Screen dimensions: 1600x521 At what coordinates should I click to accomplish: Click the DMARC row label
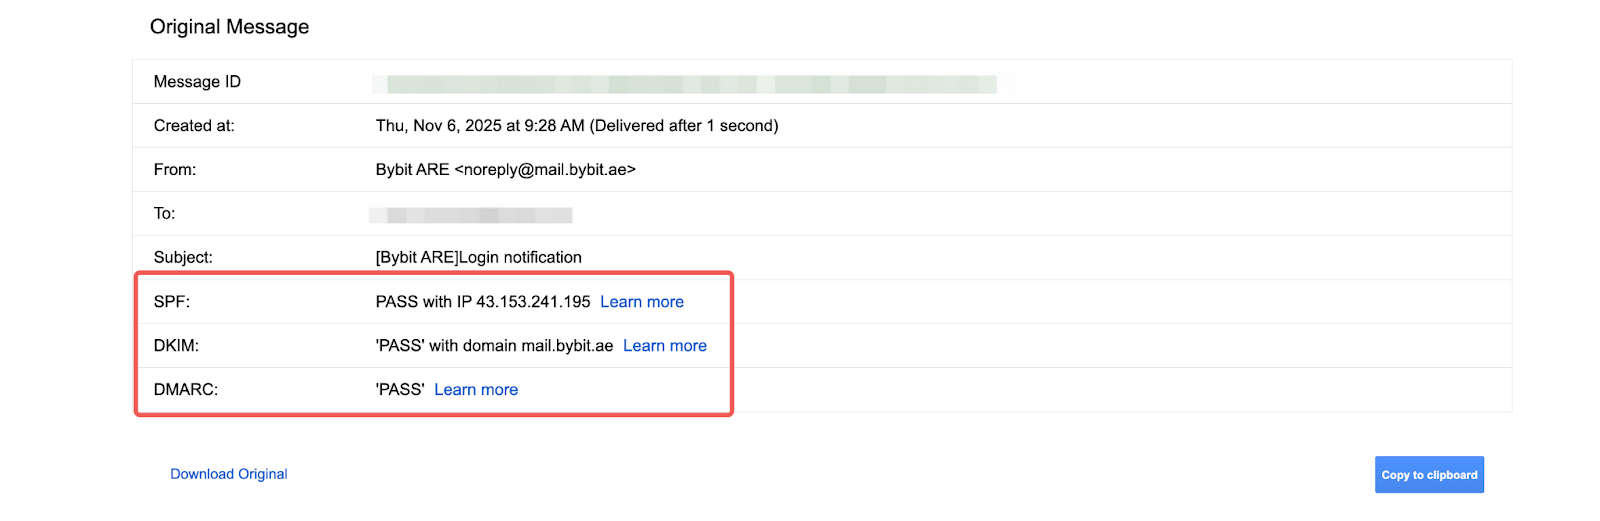pos(186,390)
